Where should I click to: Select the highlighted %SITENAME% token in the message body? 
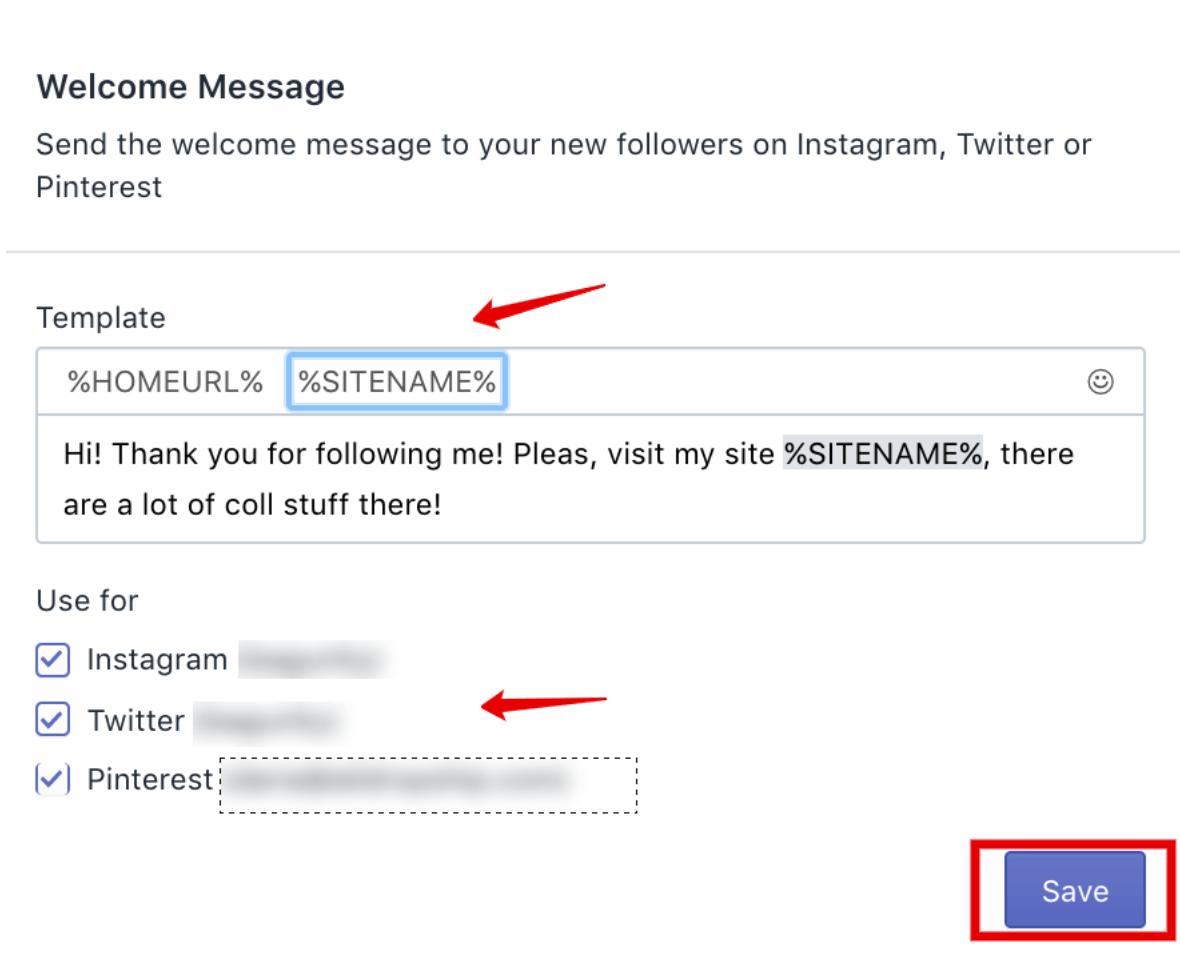pyautogui.click(x=883, y=454)
